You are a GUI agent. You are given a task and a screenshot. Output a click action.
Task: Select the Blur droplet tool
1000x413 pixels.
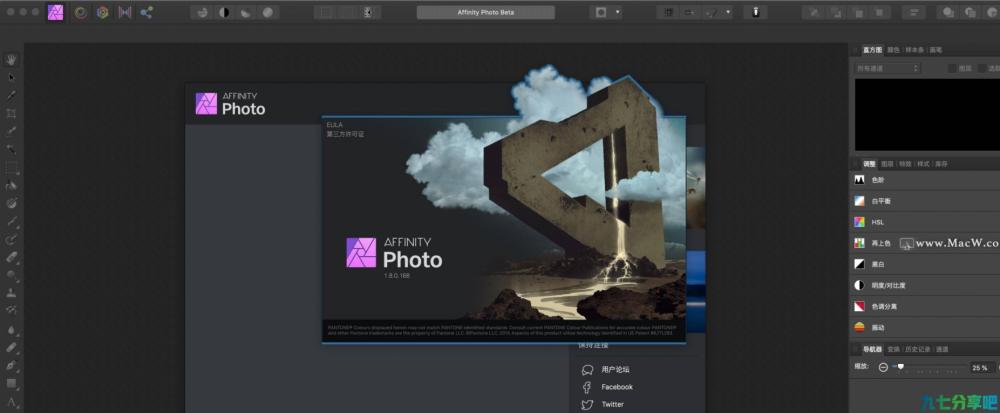coord(11,330)
